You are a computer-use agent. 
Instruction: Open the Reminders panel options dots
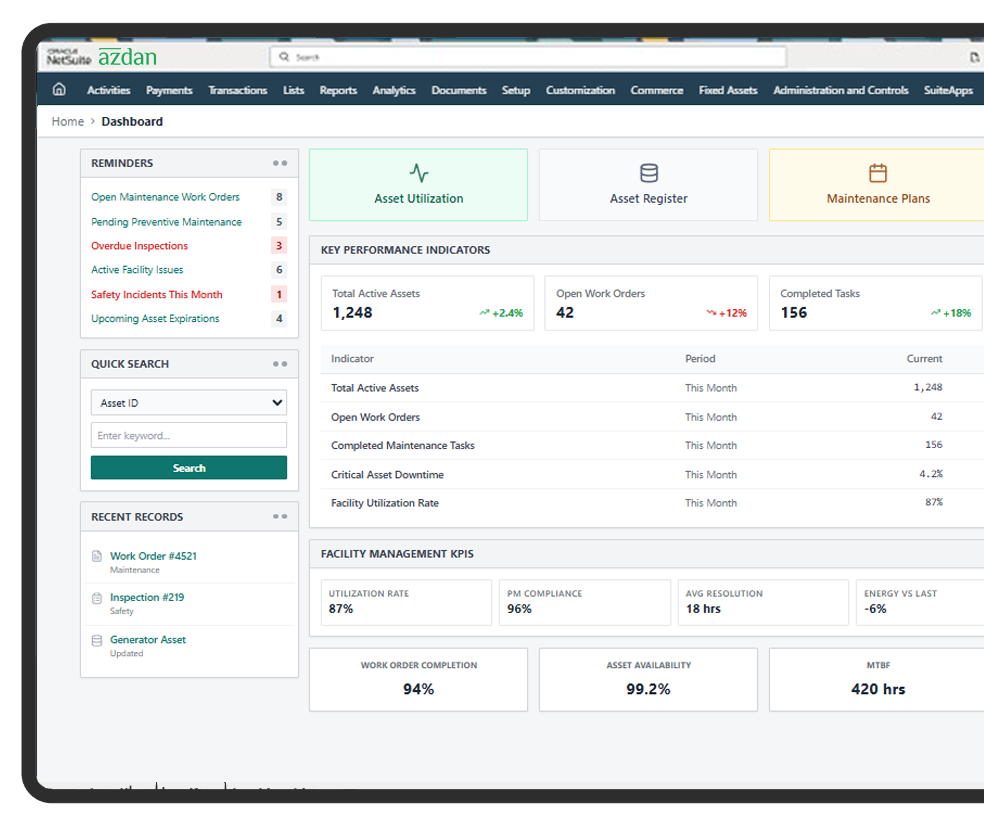tap(280, 163)
